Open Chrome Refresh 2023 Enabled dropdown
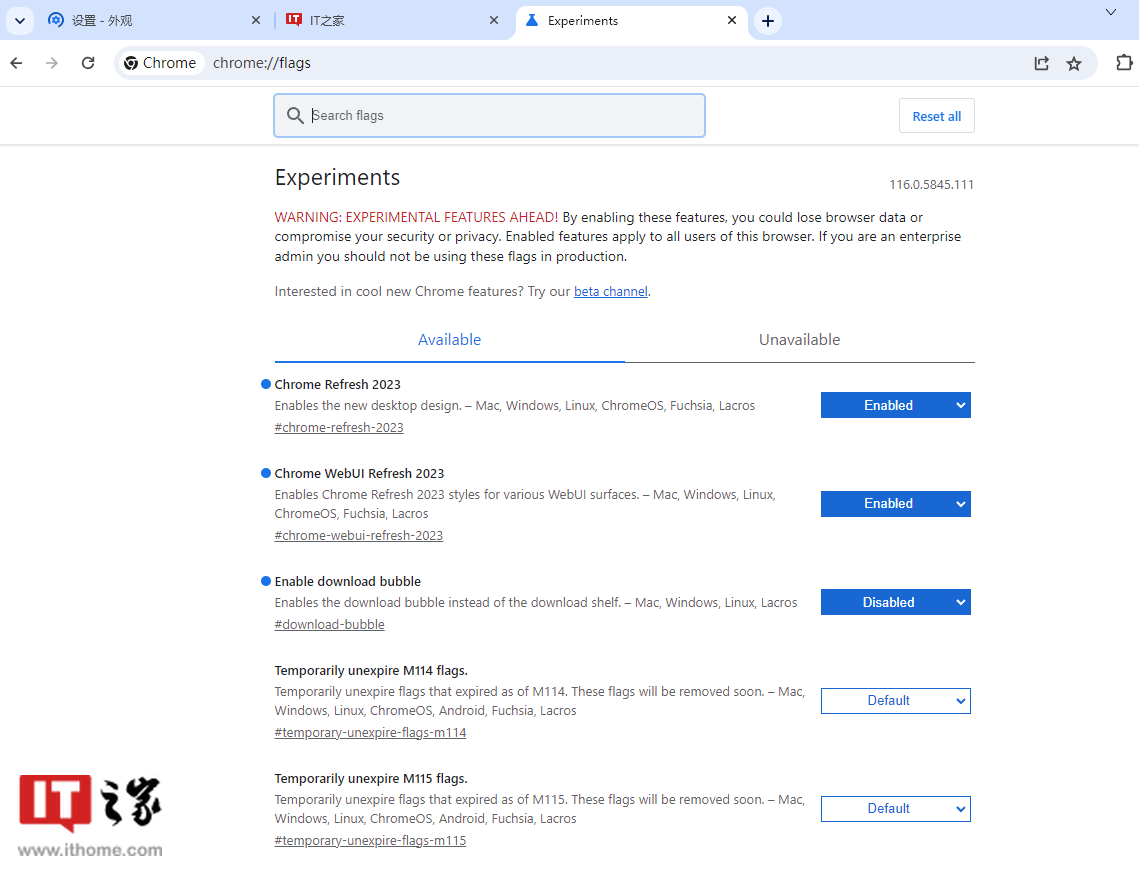The height and width of the screenshot is (874, 1139). (896, 405)
